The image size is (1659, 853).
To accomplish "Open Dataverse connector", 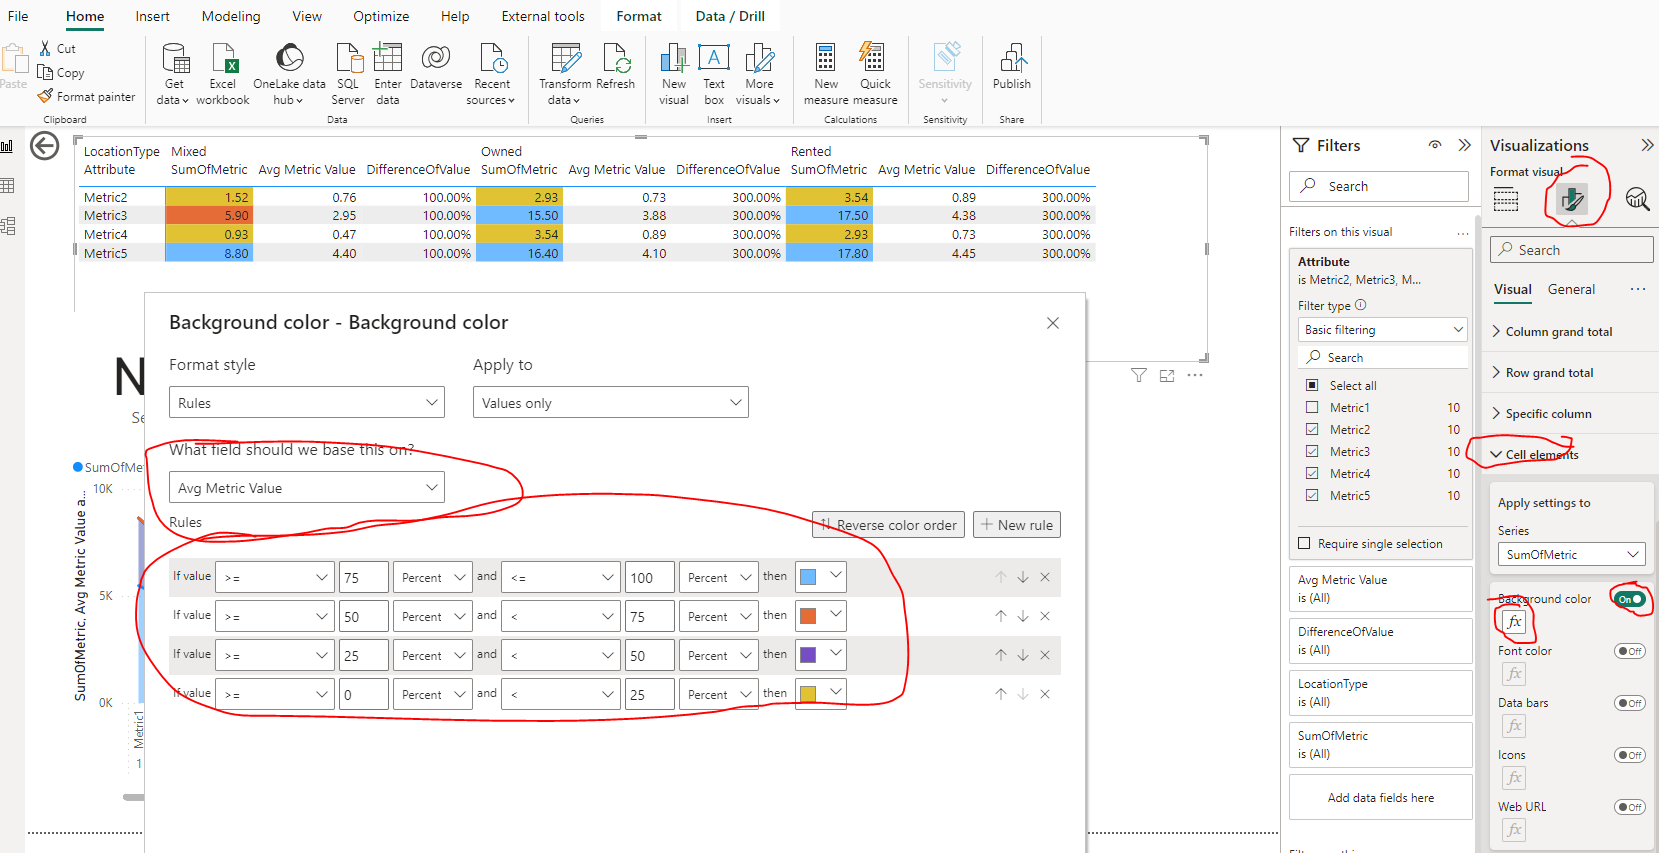I will pyautogui.click(x=436, y=67).
